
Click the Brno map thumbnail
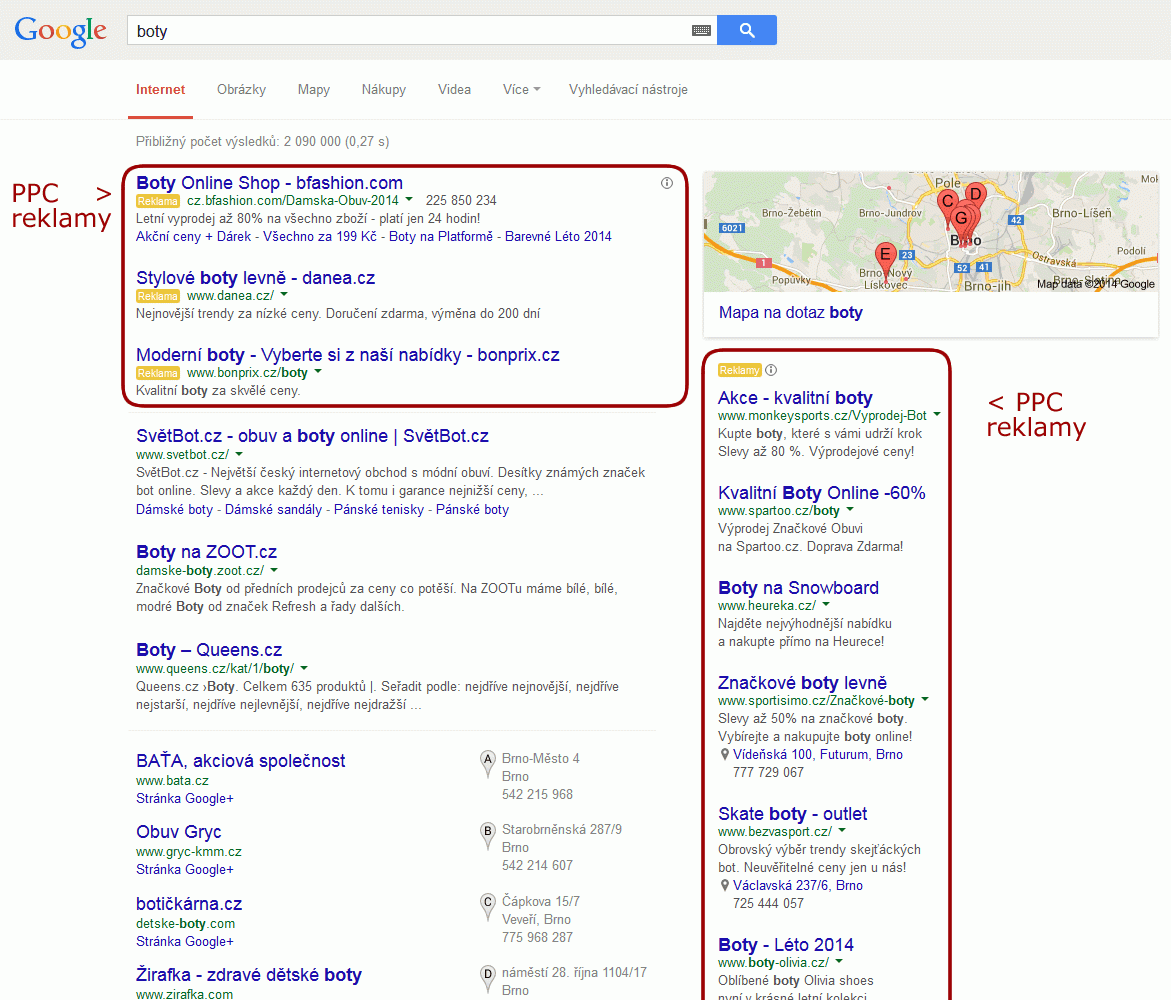coord(930,232)
